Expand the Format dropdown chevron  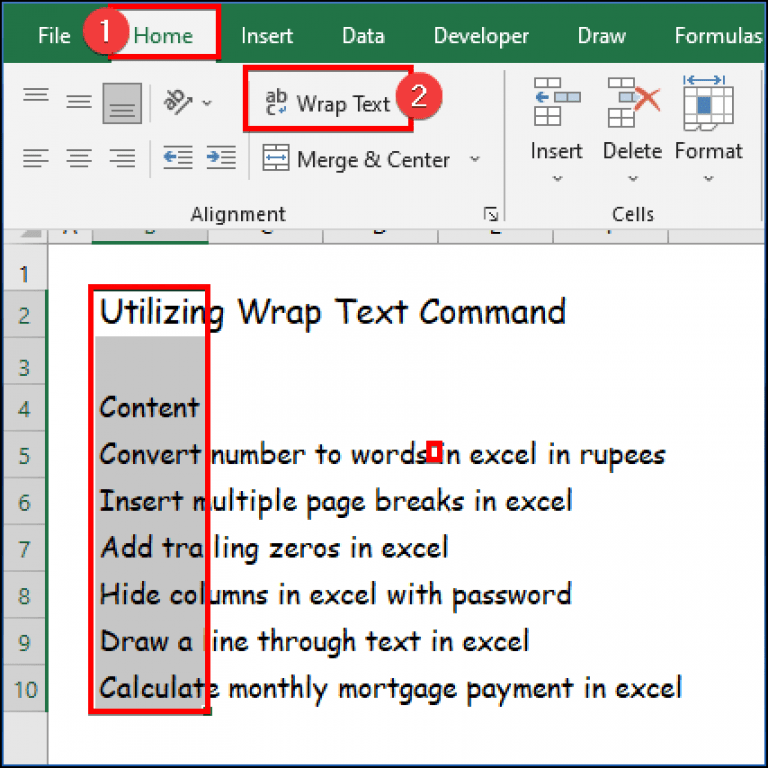point(708,178)
